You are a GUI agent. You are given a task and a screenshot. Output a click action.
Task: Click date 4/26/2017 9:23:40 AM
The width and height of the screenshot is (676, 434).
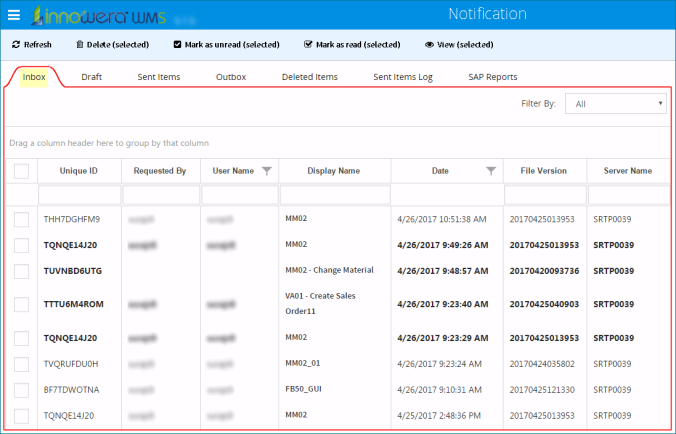[x=443, y=304]
